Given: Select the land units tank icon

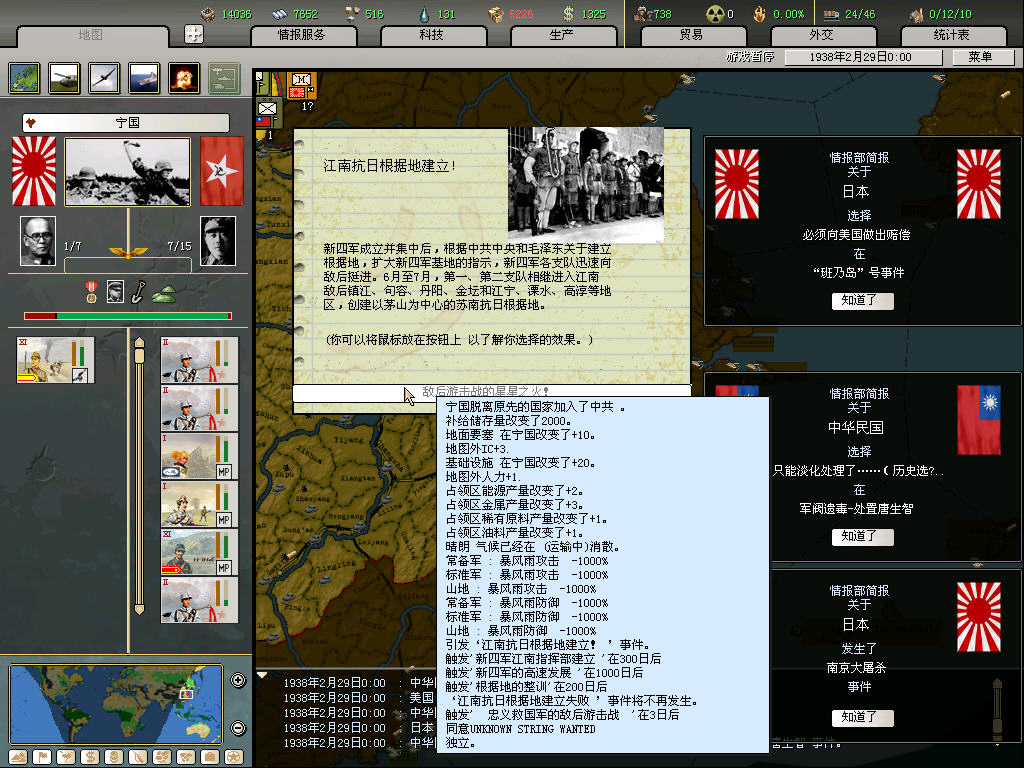Looking at the screenshot, I should point(65,77).
